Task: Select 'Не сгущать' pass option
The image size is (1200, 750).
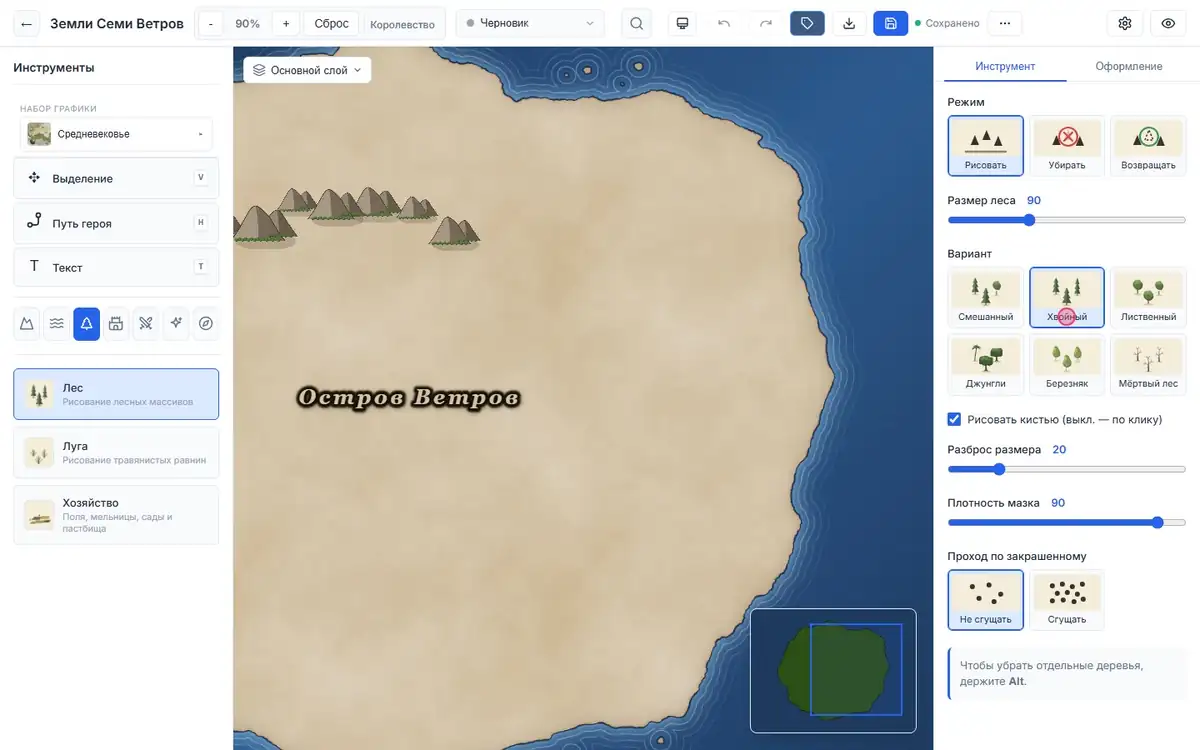Action: [986, 600]
